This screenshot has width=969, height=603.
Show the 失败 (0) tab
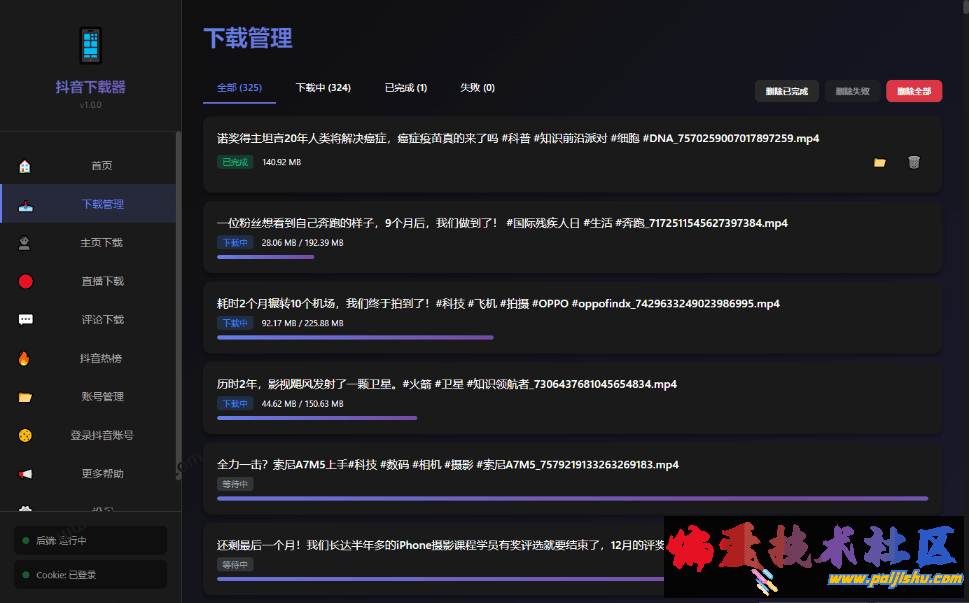point(477,88)
